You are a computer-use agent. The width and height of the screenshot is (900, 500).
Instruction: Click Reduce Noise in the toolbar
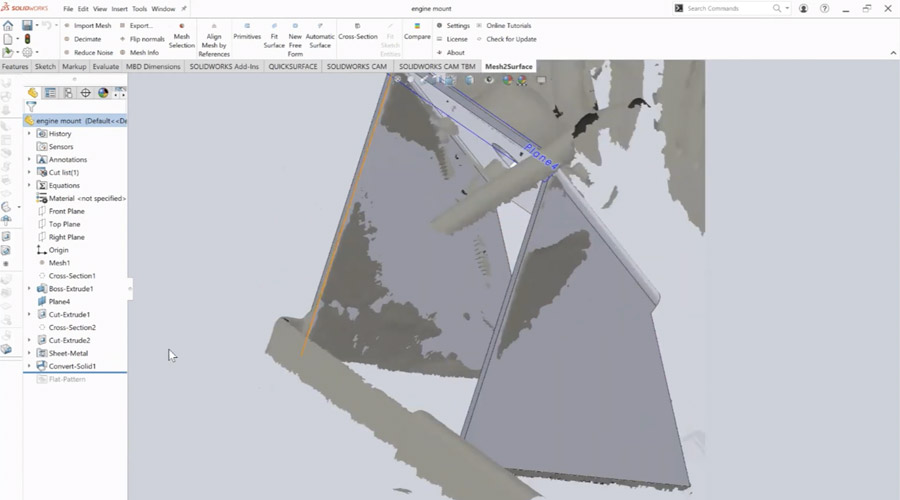click(x=92, y=52)
